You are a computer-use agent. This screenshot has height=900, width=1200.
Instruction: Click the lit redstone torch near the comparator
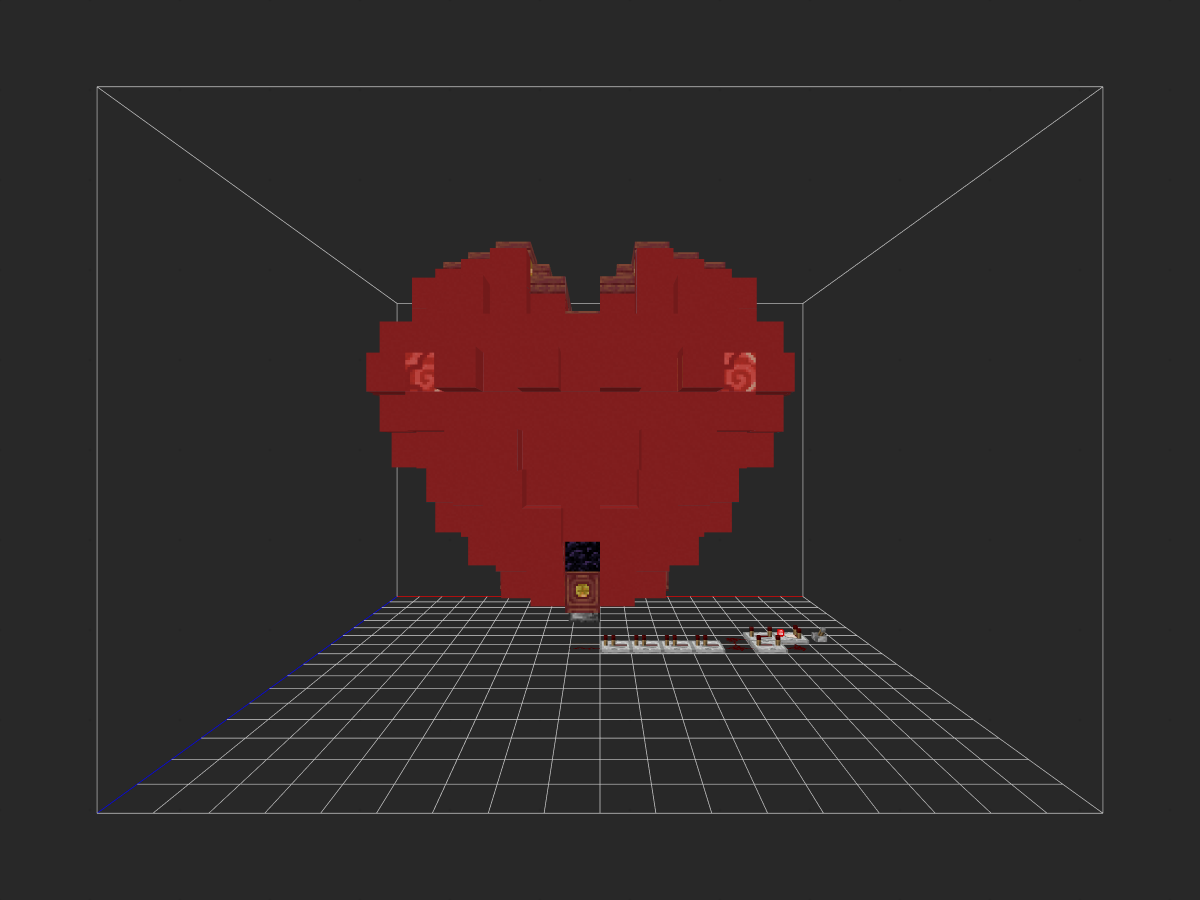780,632
